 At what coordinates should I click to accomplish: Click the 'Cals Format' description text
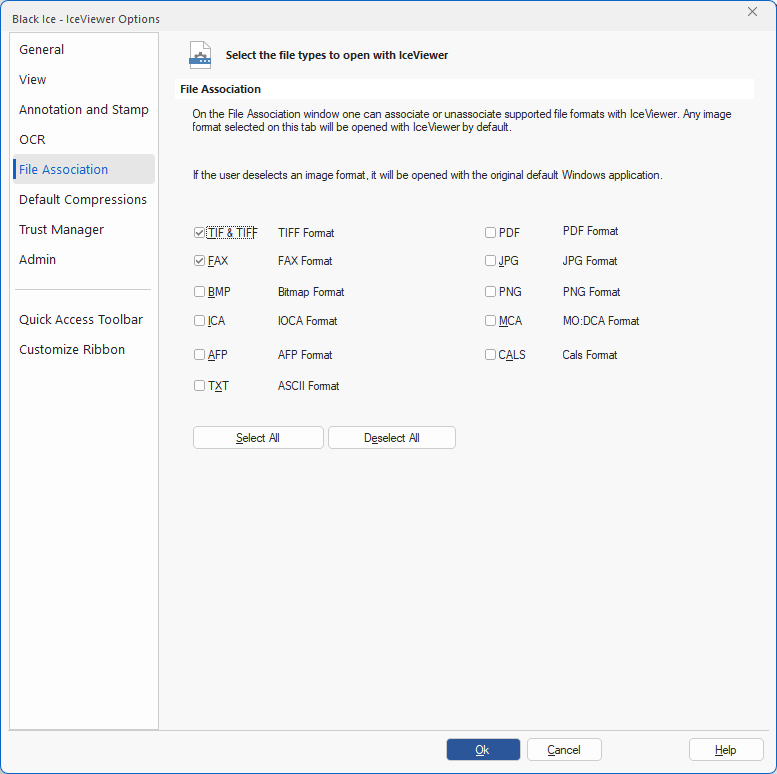590,355
